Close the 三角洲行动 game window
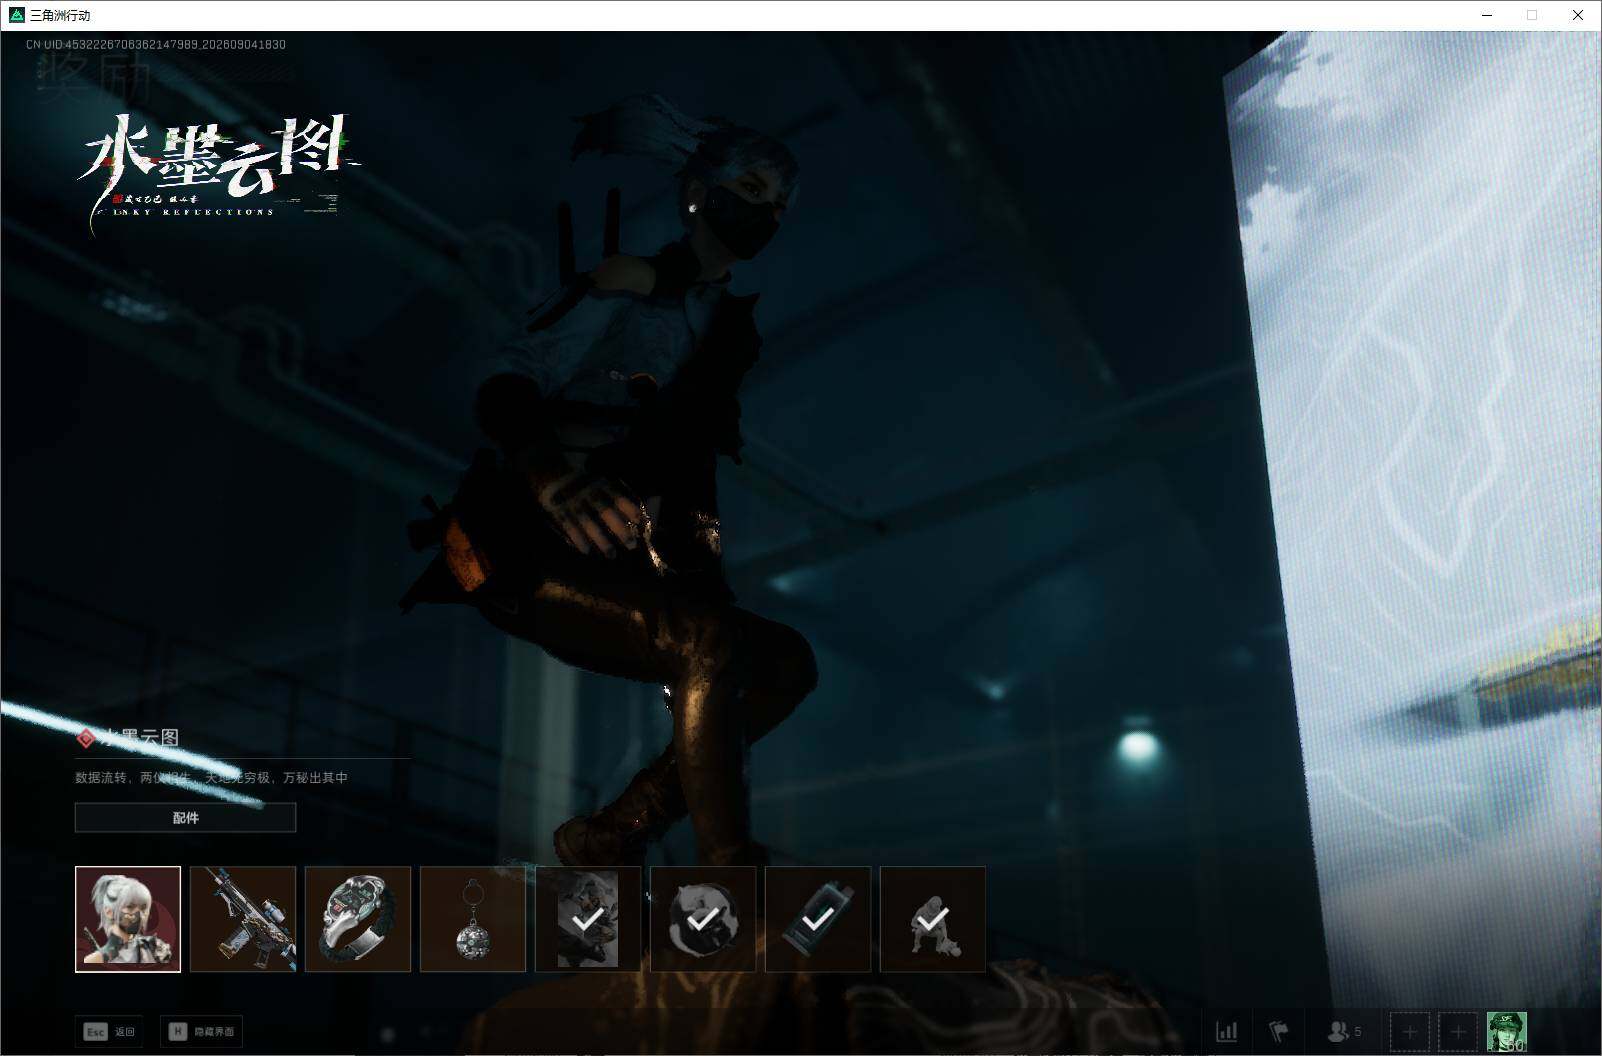1602x1056 pixels. coord(1578,15)
